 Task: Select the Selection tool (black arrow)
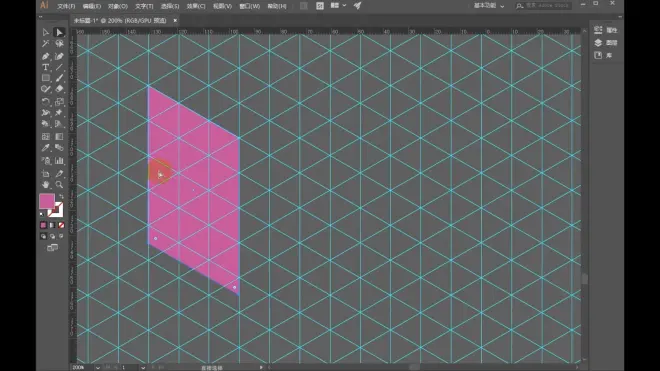coord(45,32)
